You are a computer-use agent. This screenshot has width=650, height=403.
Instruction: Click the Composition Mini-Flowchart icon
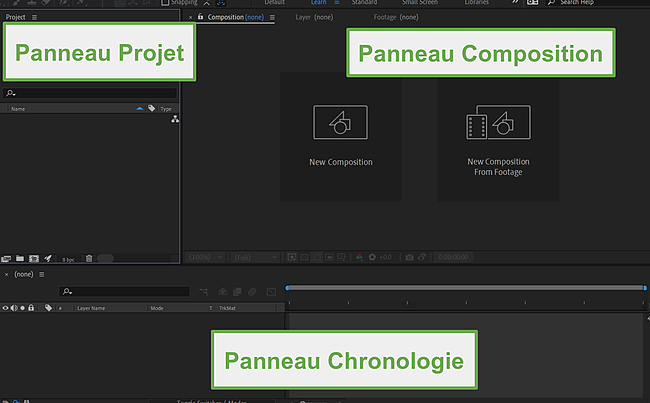click(204, 292)
